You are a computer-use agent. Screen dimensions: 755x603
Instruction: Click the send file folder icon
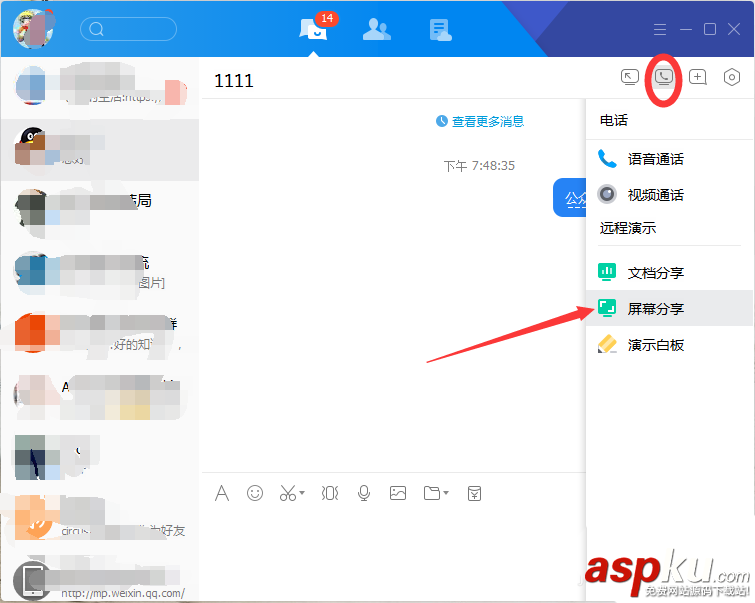(x=432, y=493)
